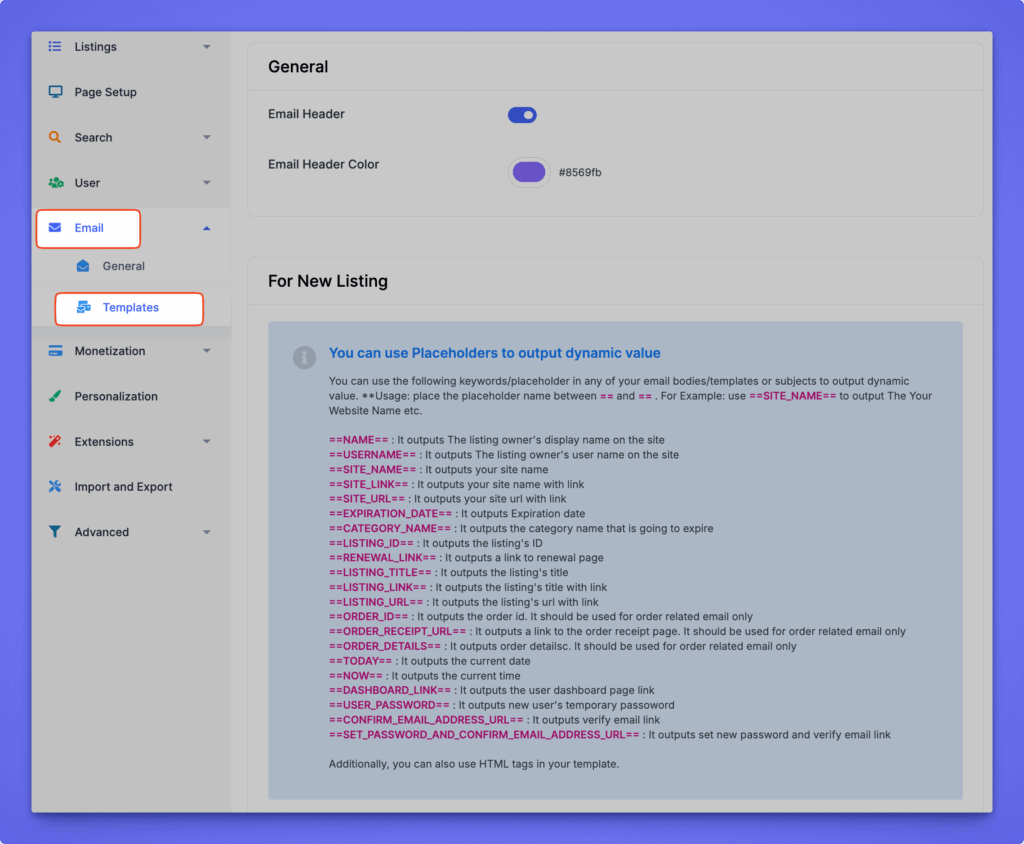Open the Page Setup section
The width and height of the screenshot is (1024, 844).
tap(105, 92)
